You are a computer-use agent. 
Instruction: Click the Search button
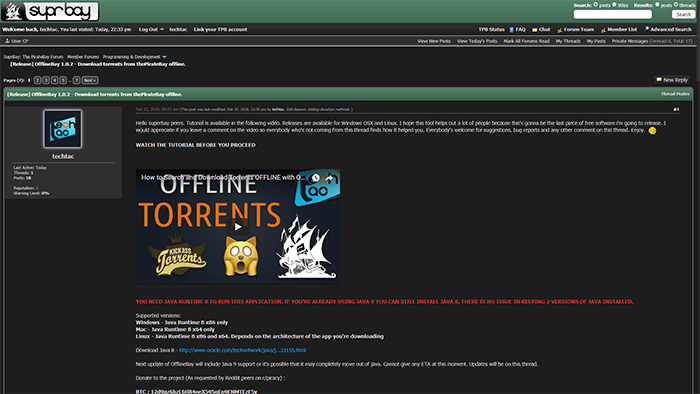(x=683, y=14)
